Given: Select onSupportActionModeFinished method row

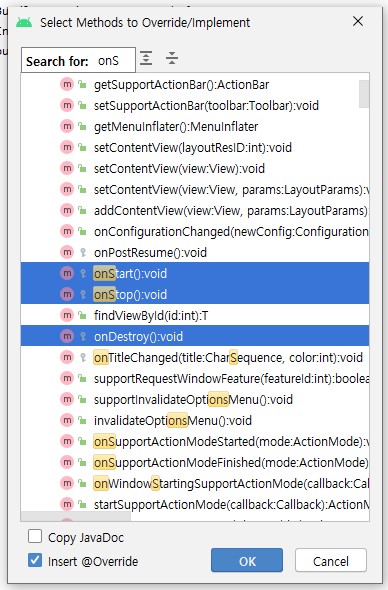Looking at the screenshot, I should 195,462.
